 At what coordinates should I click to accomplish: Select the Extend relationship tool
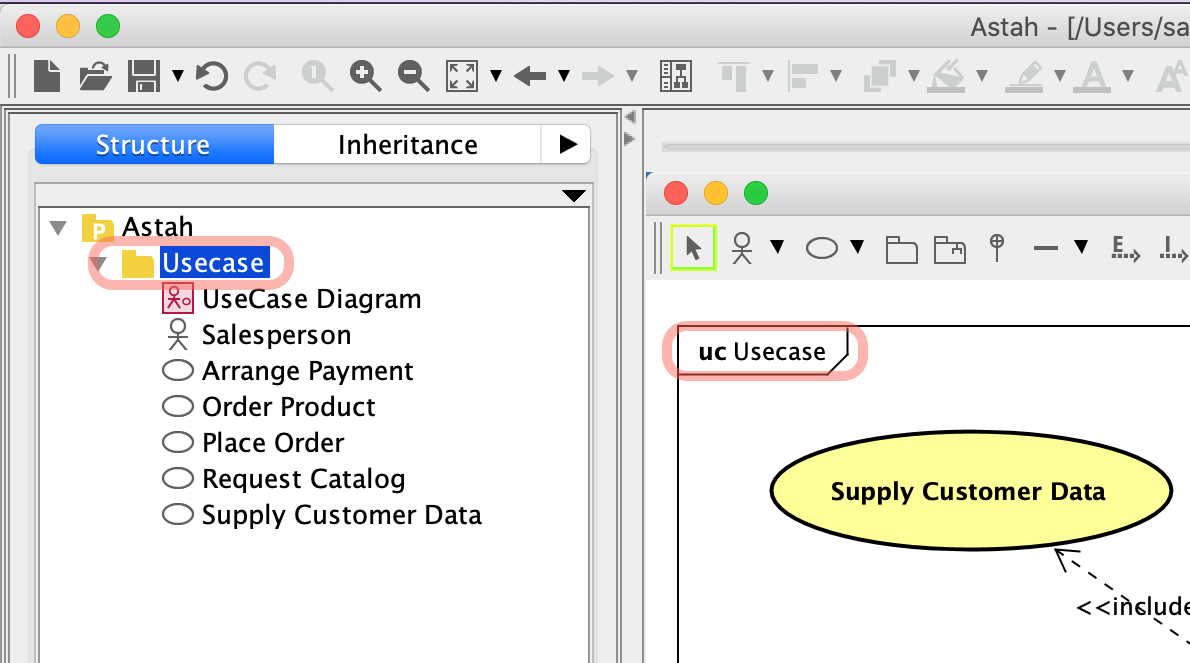[x=1126, y=248]
